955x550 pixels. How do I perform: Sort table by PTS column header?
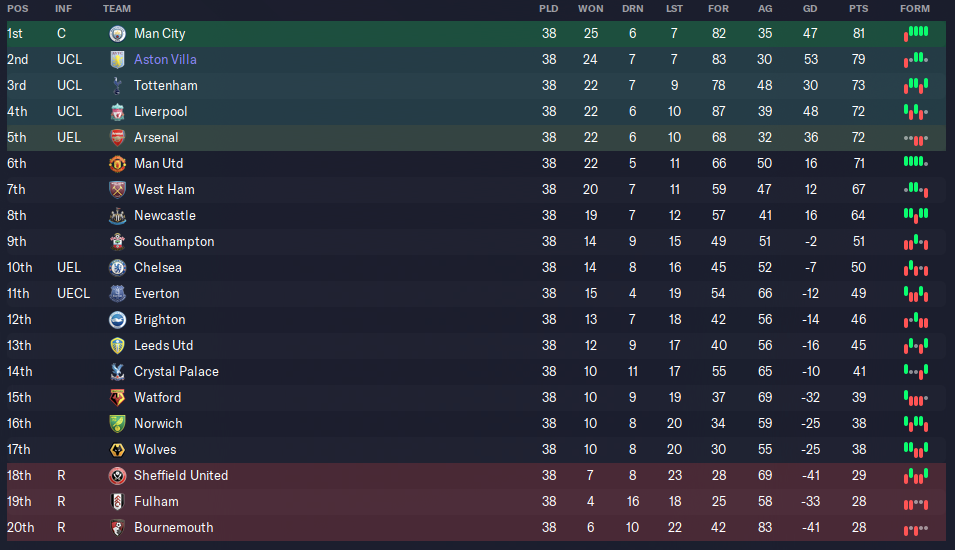click(x=858, y=9)
